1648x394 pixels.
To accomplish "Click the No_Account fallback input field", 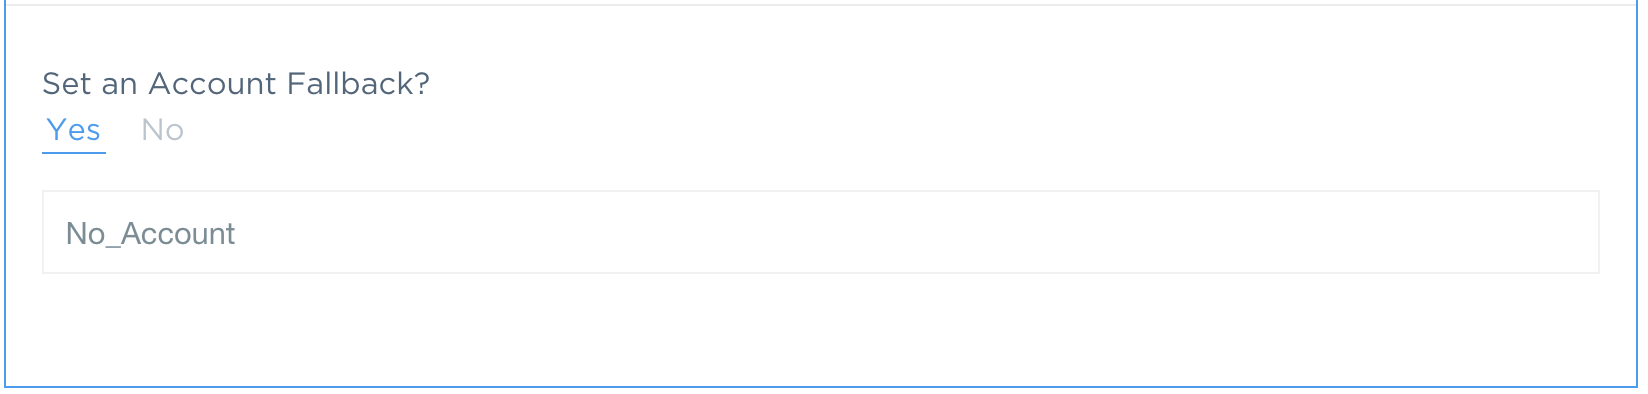I will coord(821,232).
